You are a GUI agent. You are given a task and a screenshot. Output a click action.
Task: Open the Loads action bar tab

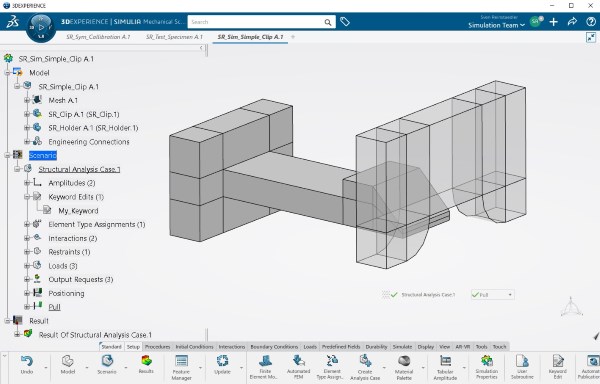(x=310, y=347)
